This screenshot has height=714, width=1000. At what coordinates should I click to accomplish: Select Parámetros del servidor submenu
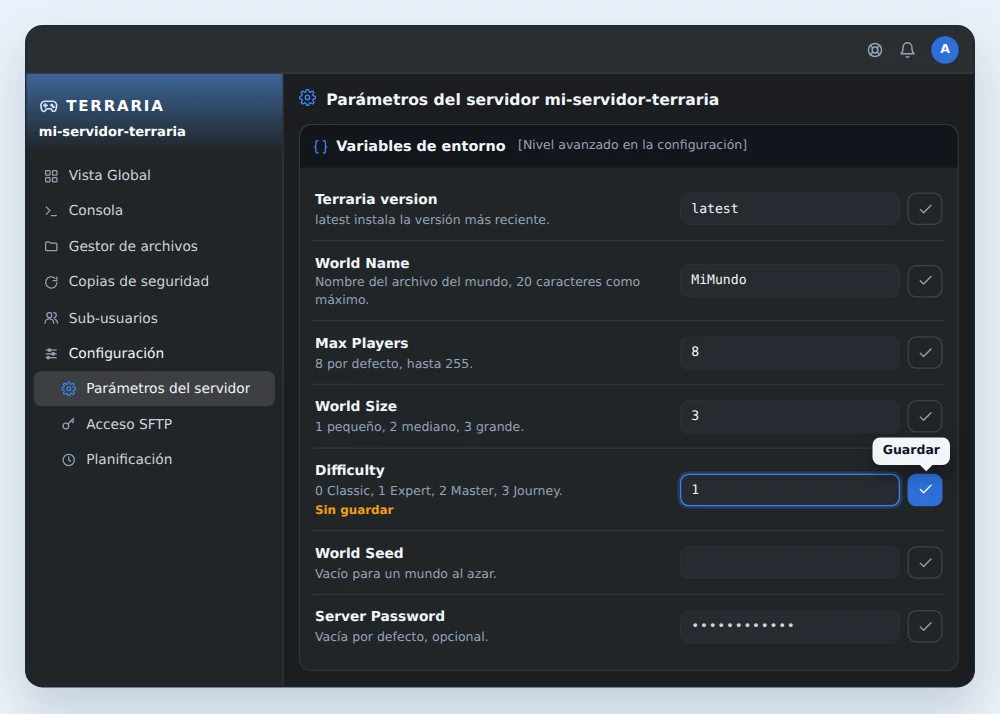(x=154, y=388)
